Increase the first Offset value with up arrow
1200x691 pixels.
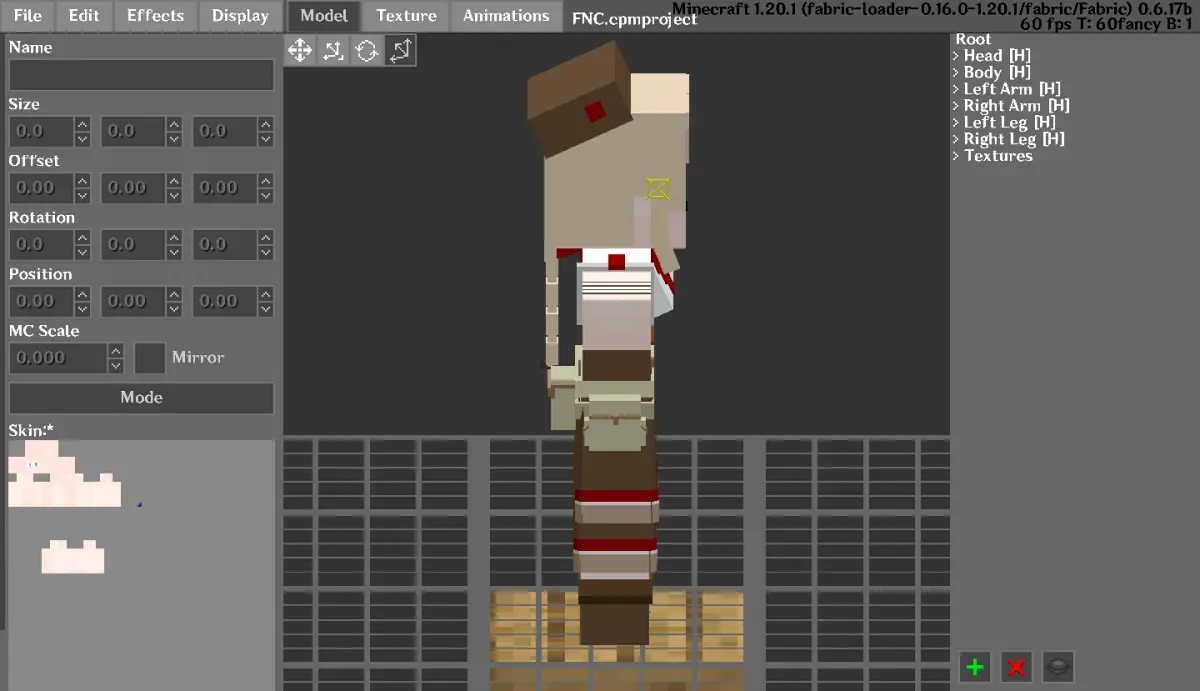pyautogui.click(x=82, y=181)
